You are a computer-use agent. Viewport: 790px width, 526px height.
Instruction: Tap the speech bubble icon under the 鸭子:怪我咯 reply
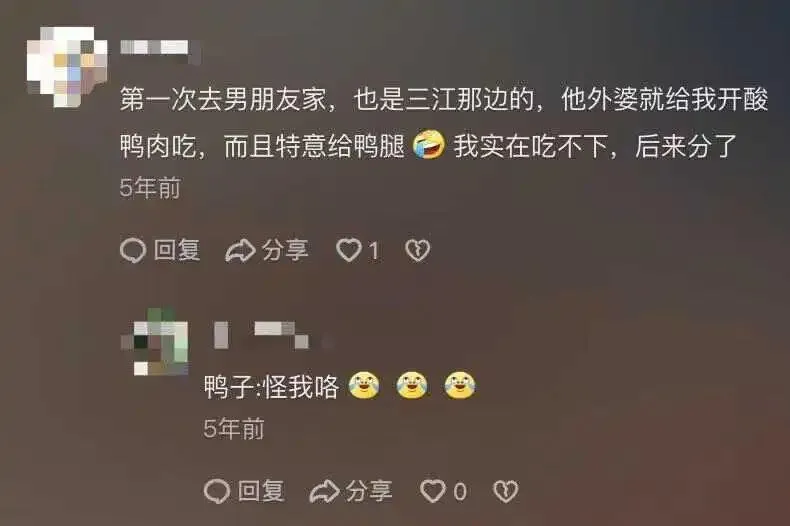tap(217, 491)
